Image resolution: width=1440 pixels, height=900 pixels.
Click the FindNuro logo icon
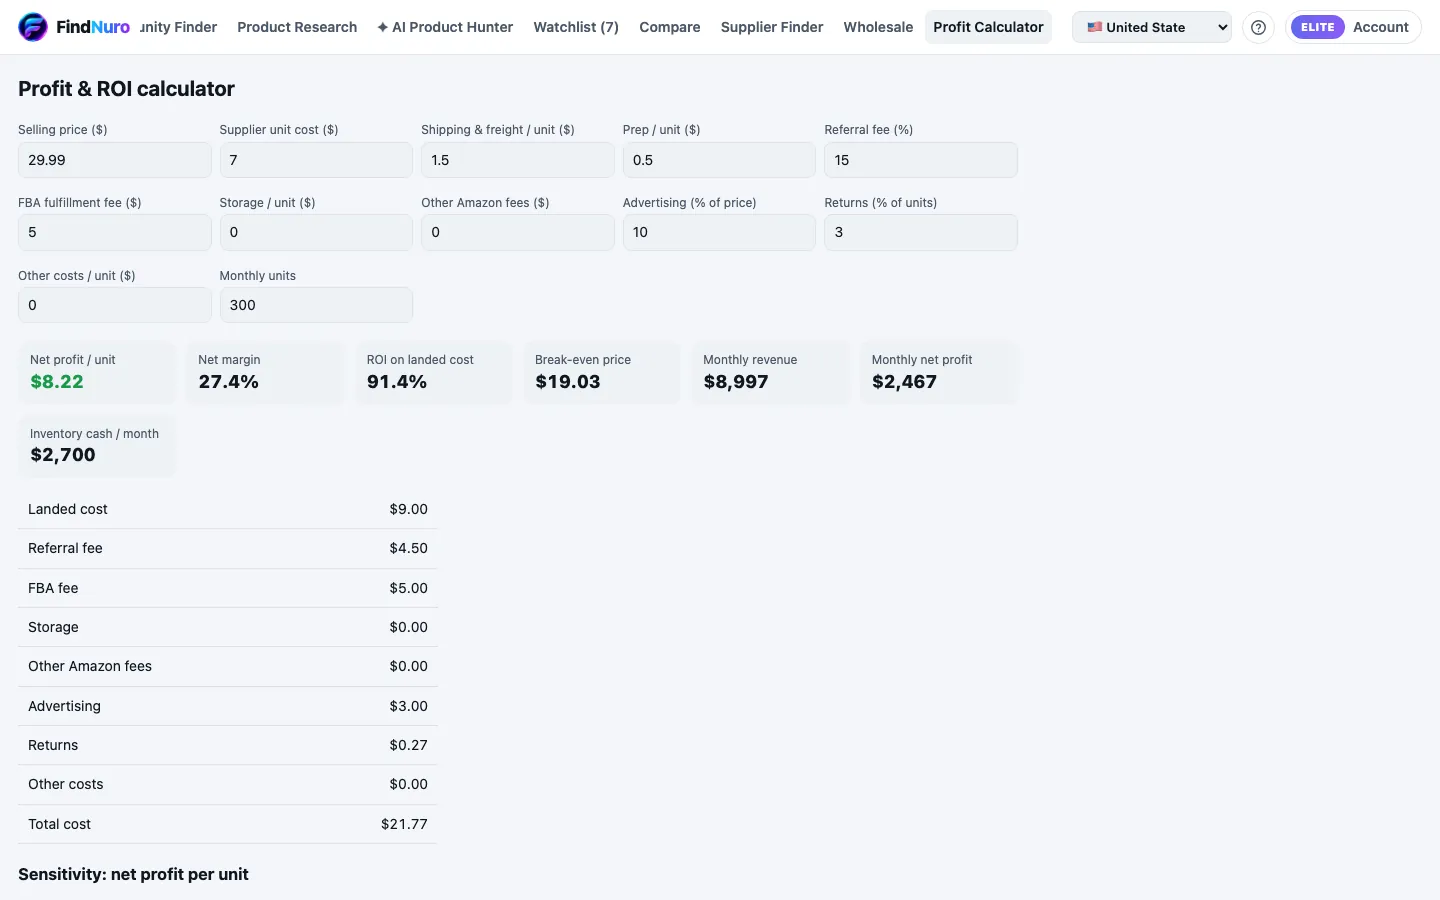point(33,27)
